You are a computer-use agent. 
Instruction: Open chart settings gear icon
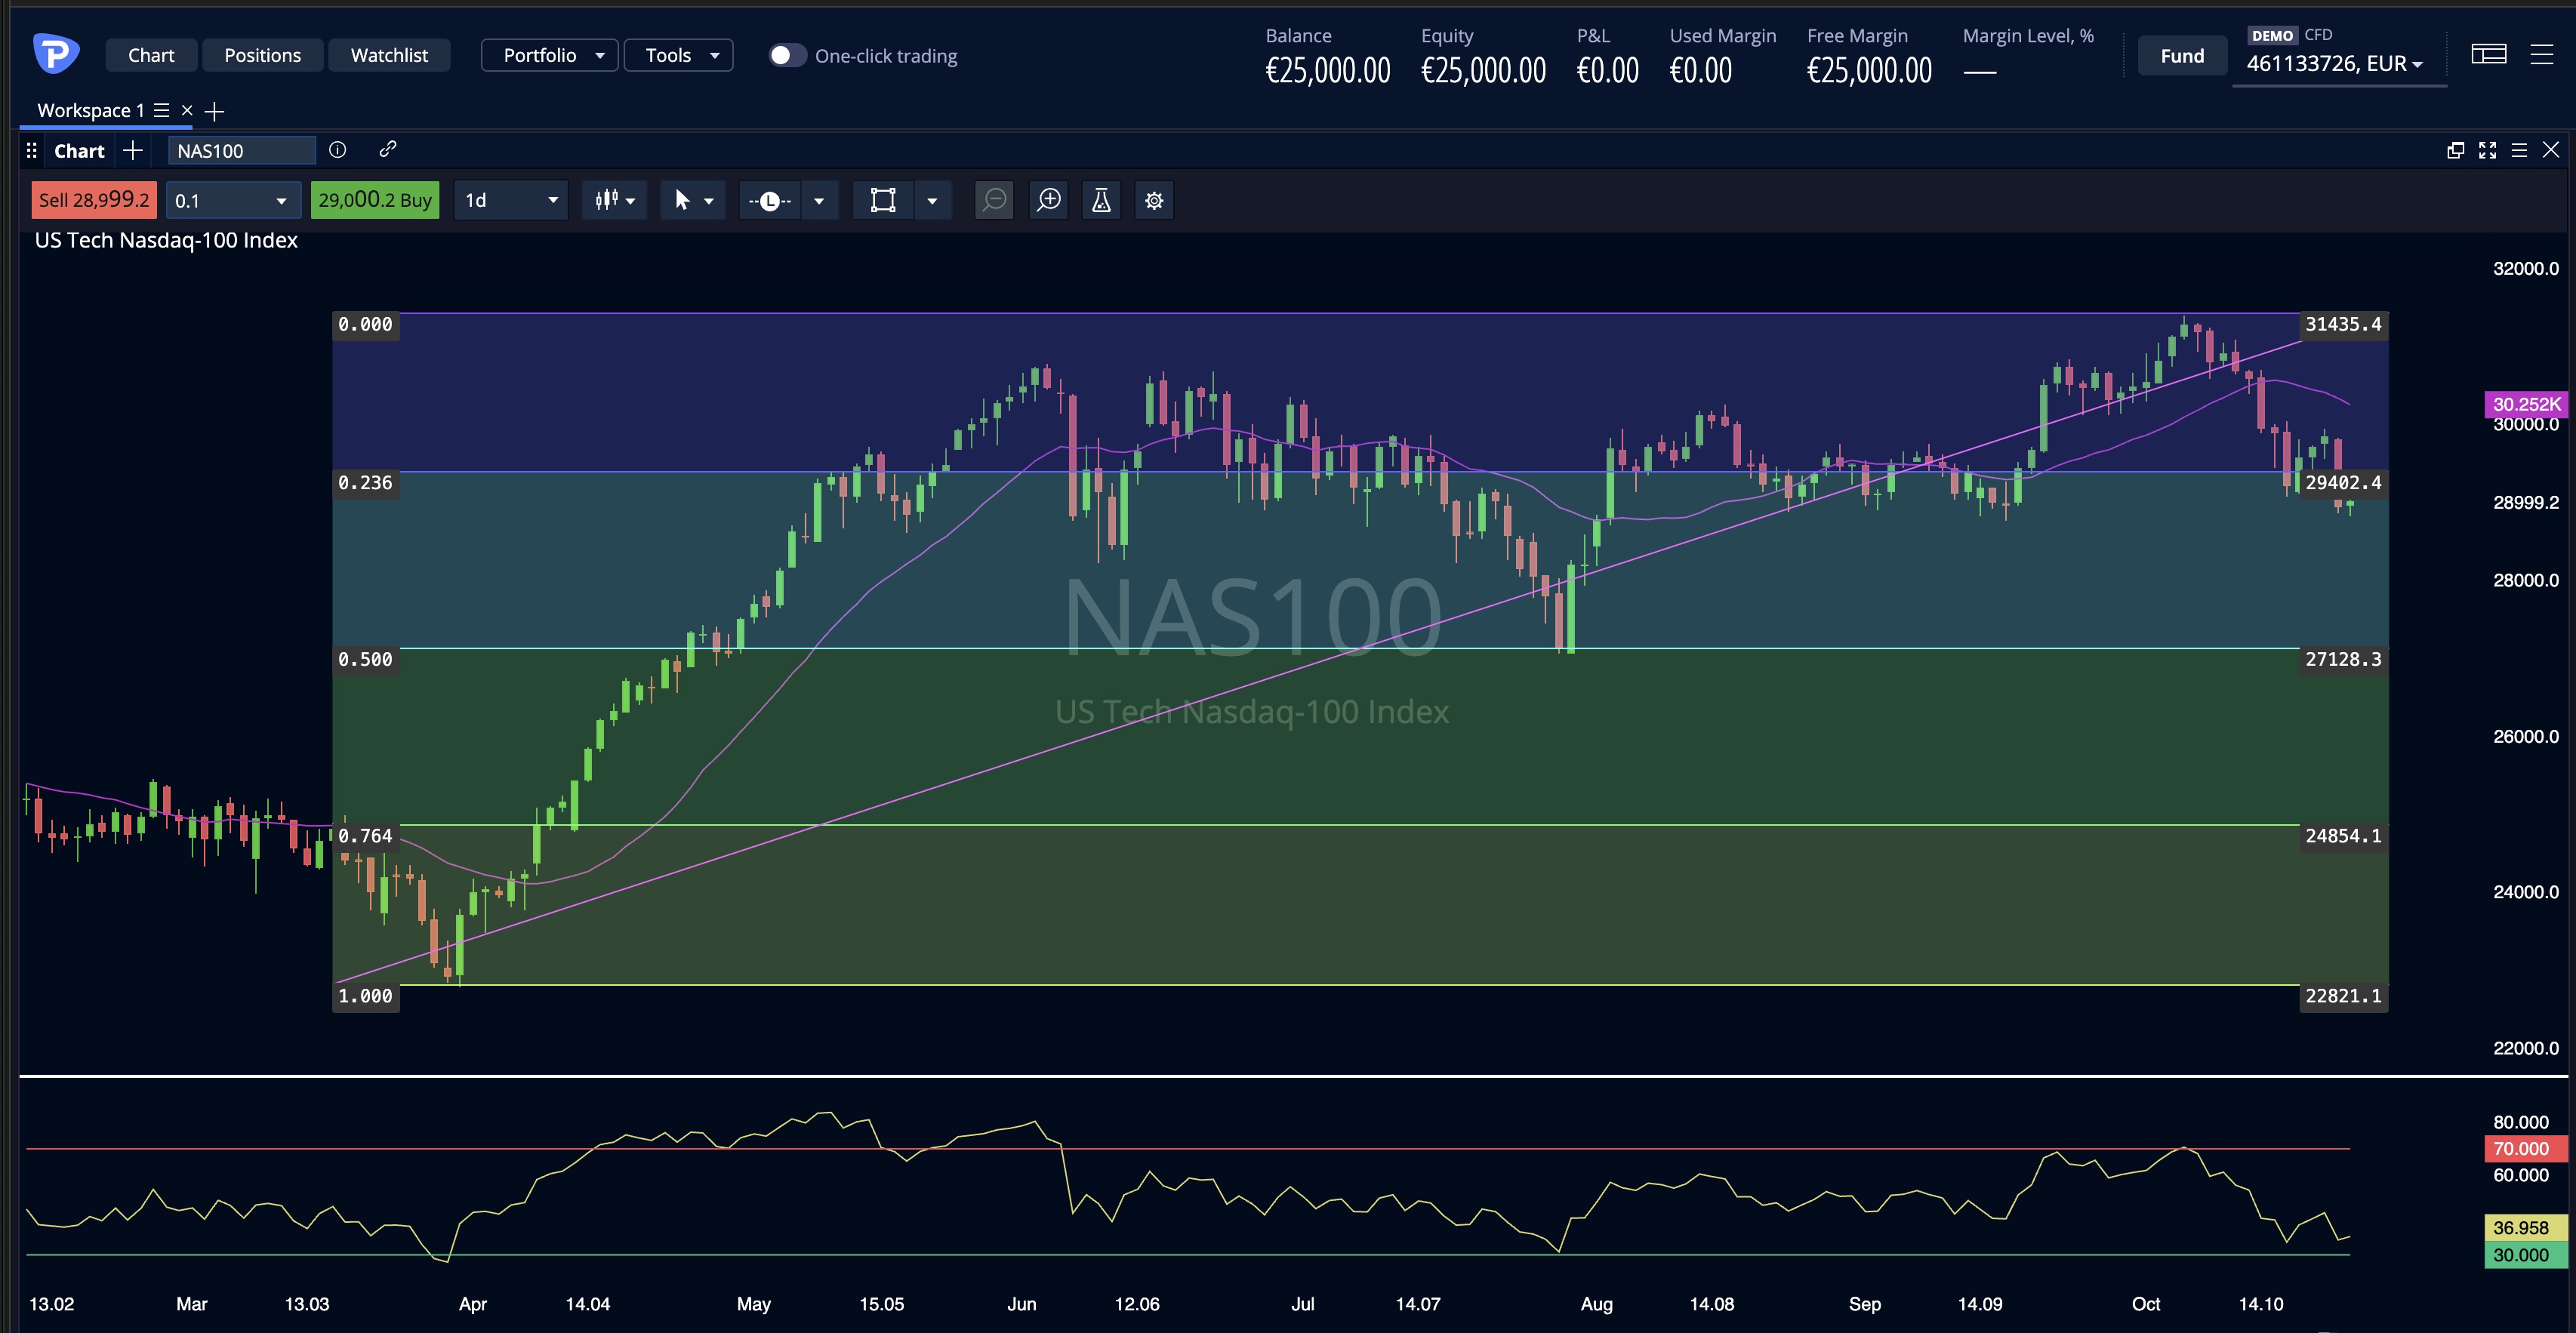[1154, 200]
